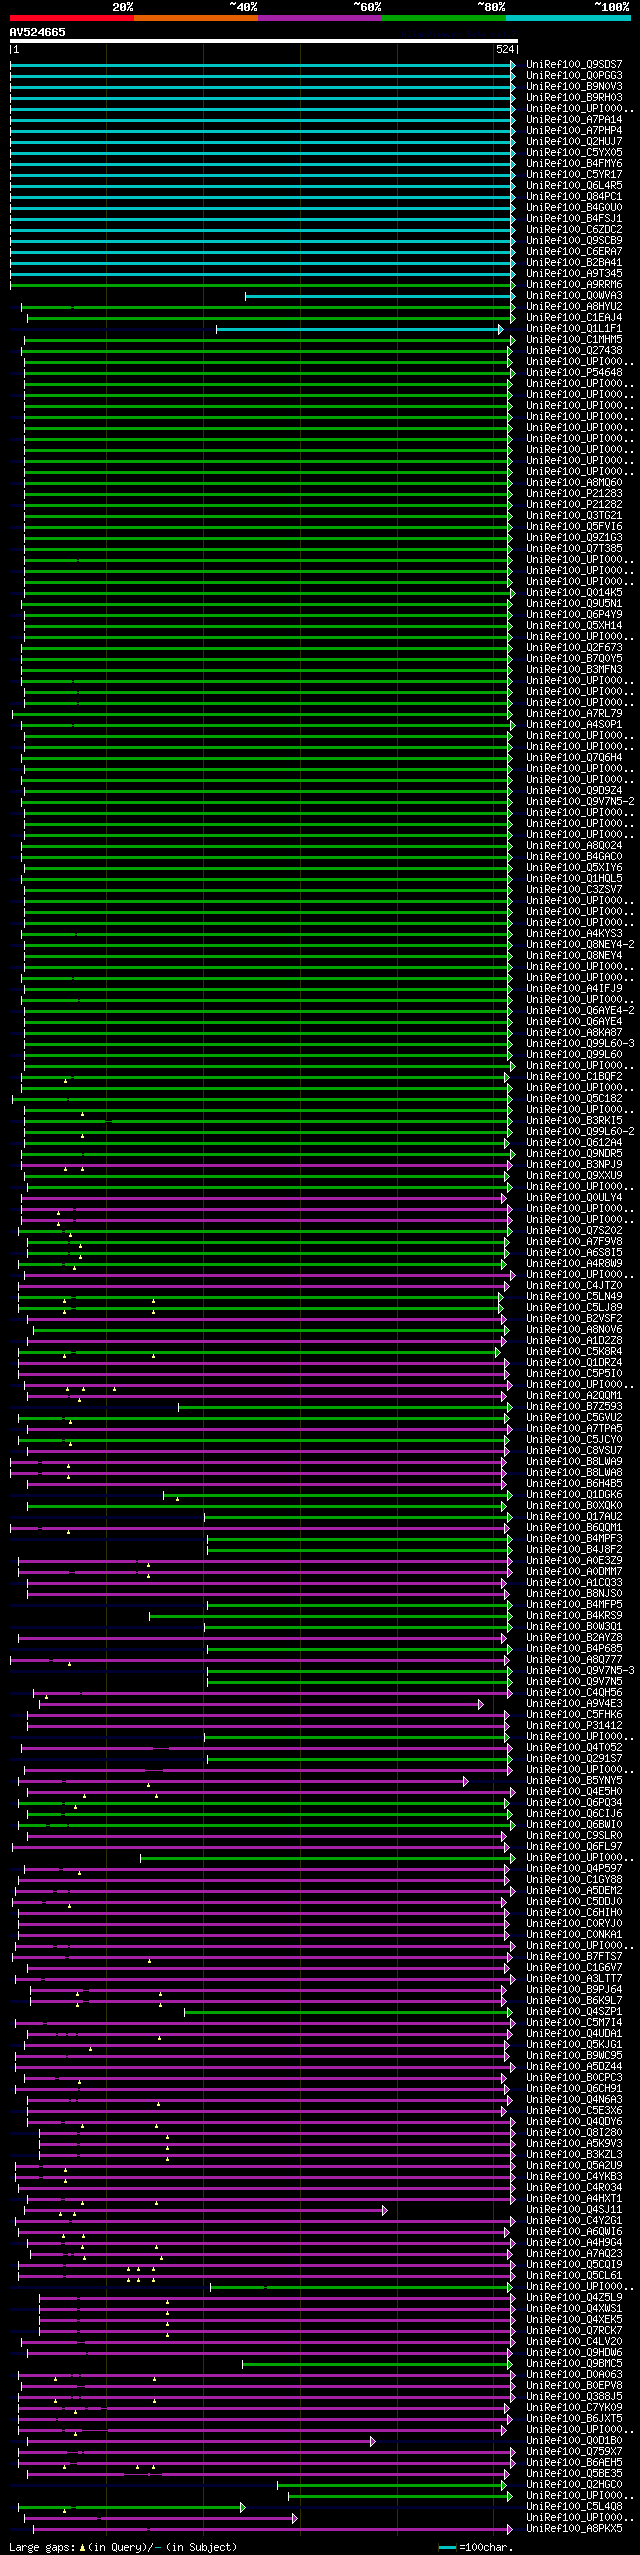Click the cyan ~100% identity legend segment
Viewport: 640px width, 2555px height.
click(568, 18)
